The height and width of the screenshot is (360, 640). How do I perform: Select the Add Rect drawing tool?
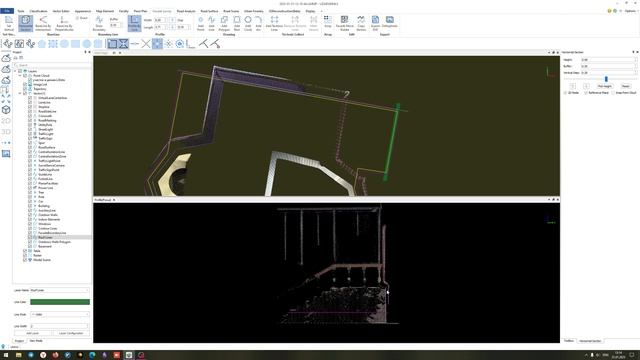click(x=237, y=23)
